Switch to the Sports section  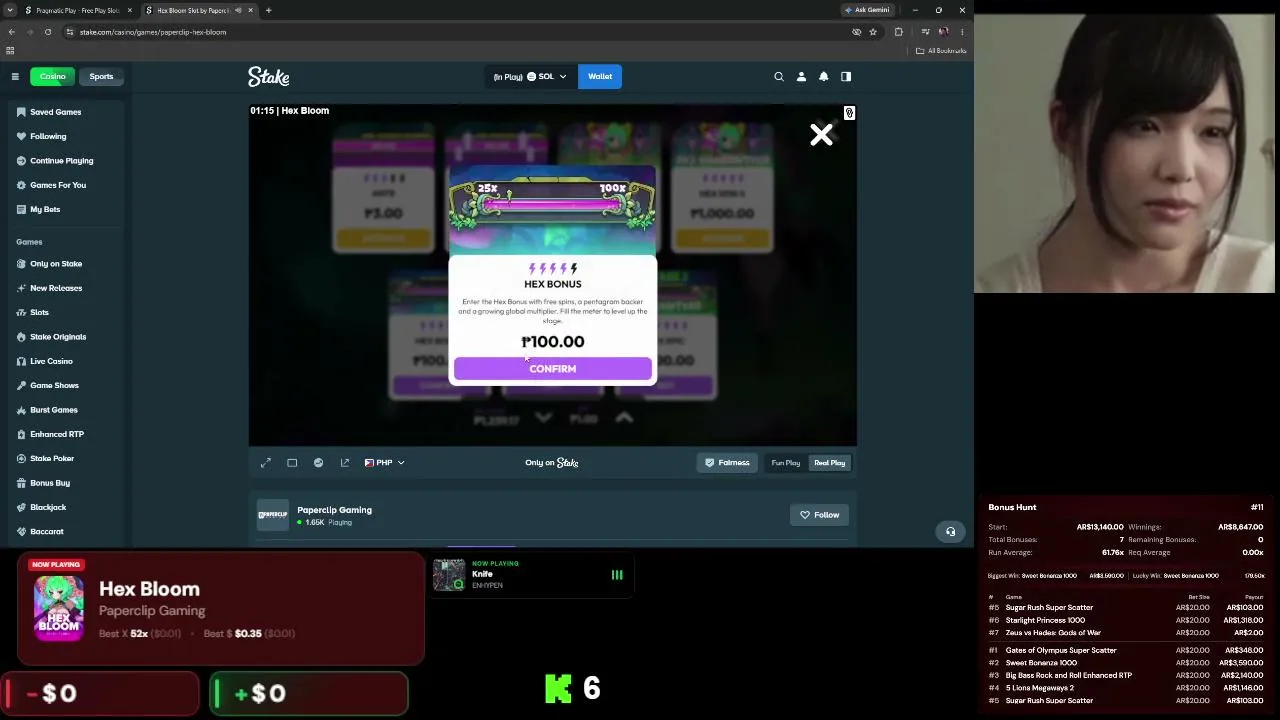[101, 76]
